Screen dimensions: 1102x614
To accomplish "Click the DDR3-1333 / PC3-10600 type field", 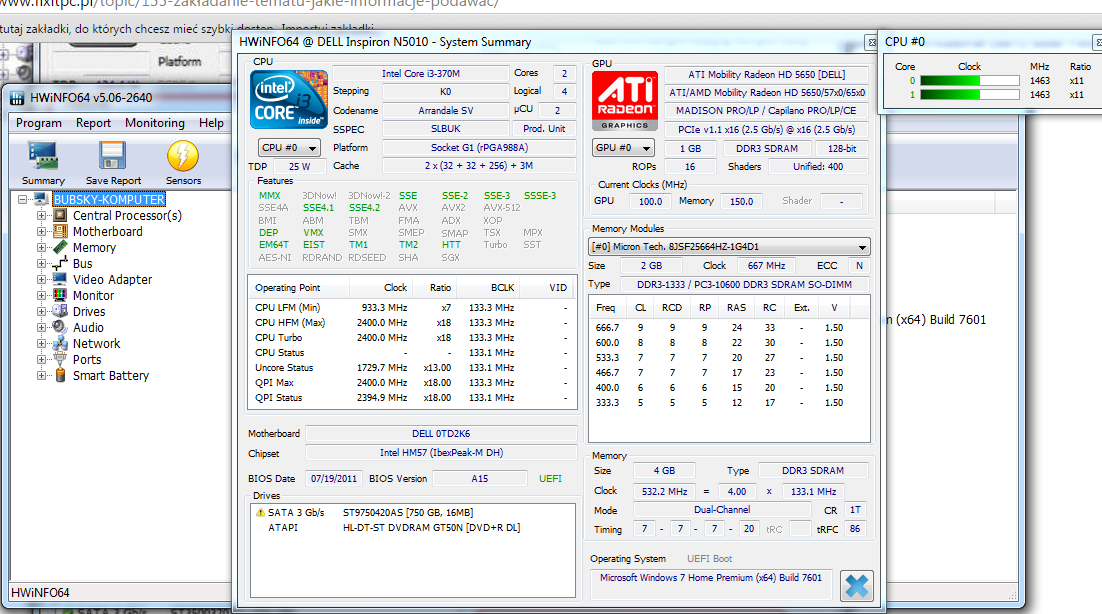I will click(744, 285).
